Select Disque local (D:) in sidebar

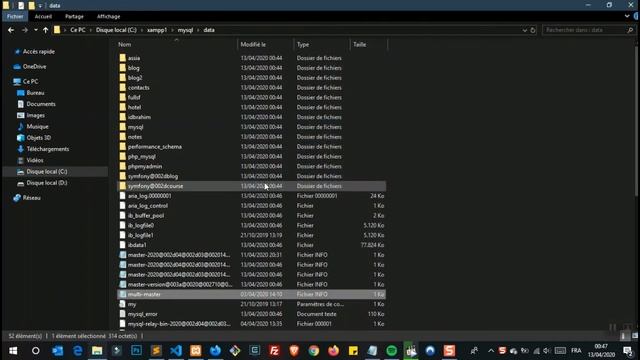(x=47, y=183)
